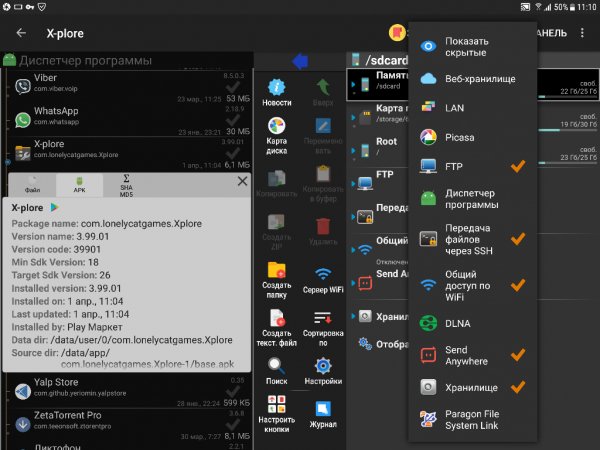This screenshot has width=600, height=450.
Task: Expand the FTP entry in right pane
Action: tap(353, 184)
